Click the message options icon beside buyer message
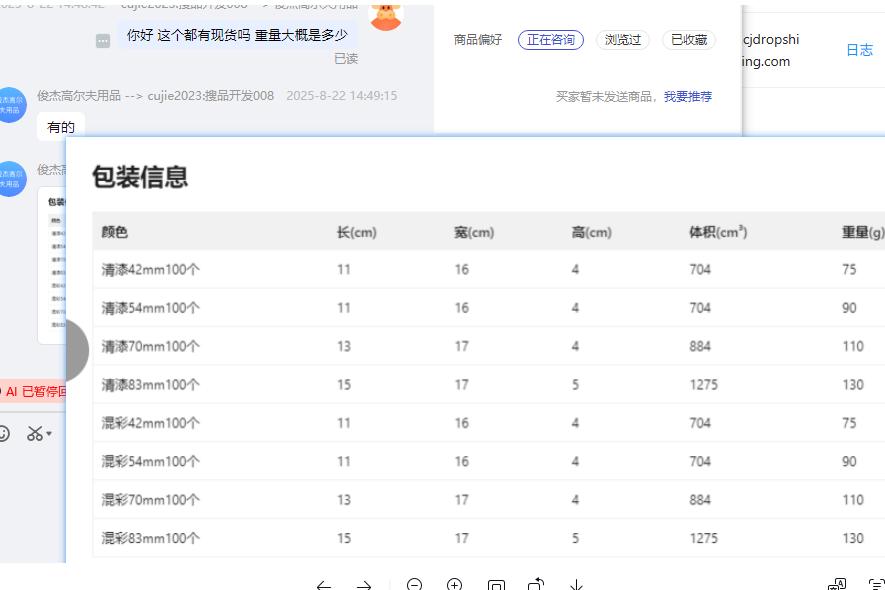 [x=103, y=41]
